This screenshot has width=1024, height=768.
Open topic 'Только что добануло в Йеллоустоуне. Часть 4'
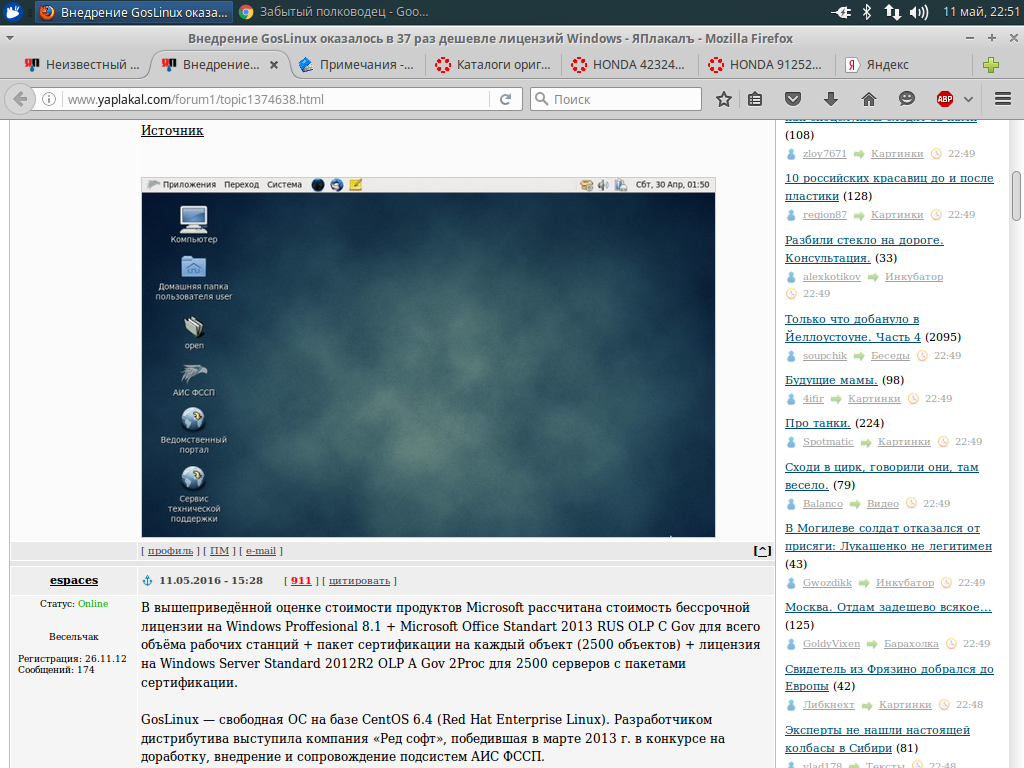tap(852, 328)
